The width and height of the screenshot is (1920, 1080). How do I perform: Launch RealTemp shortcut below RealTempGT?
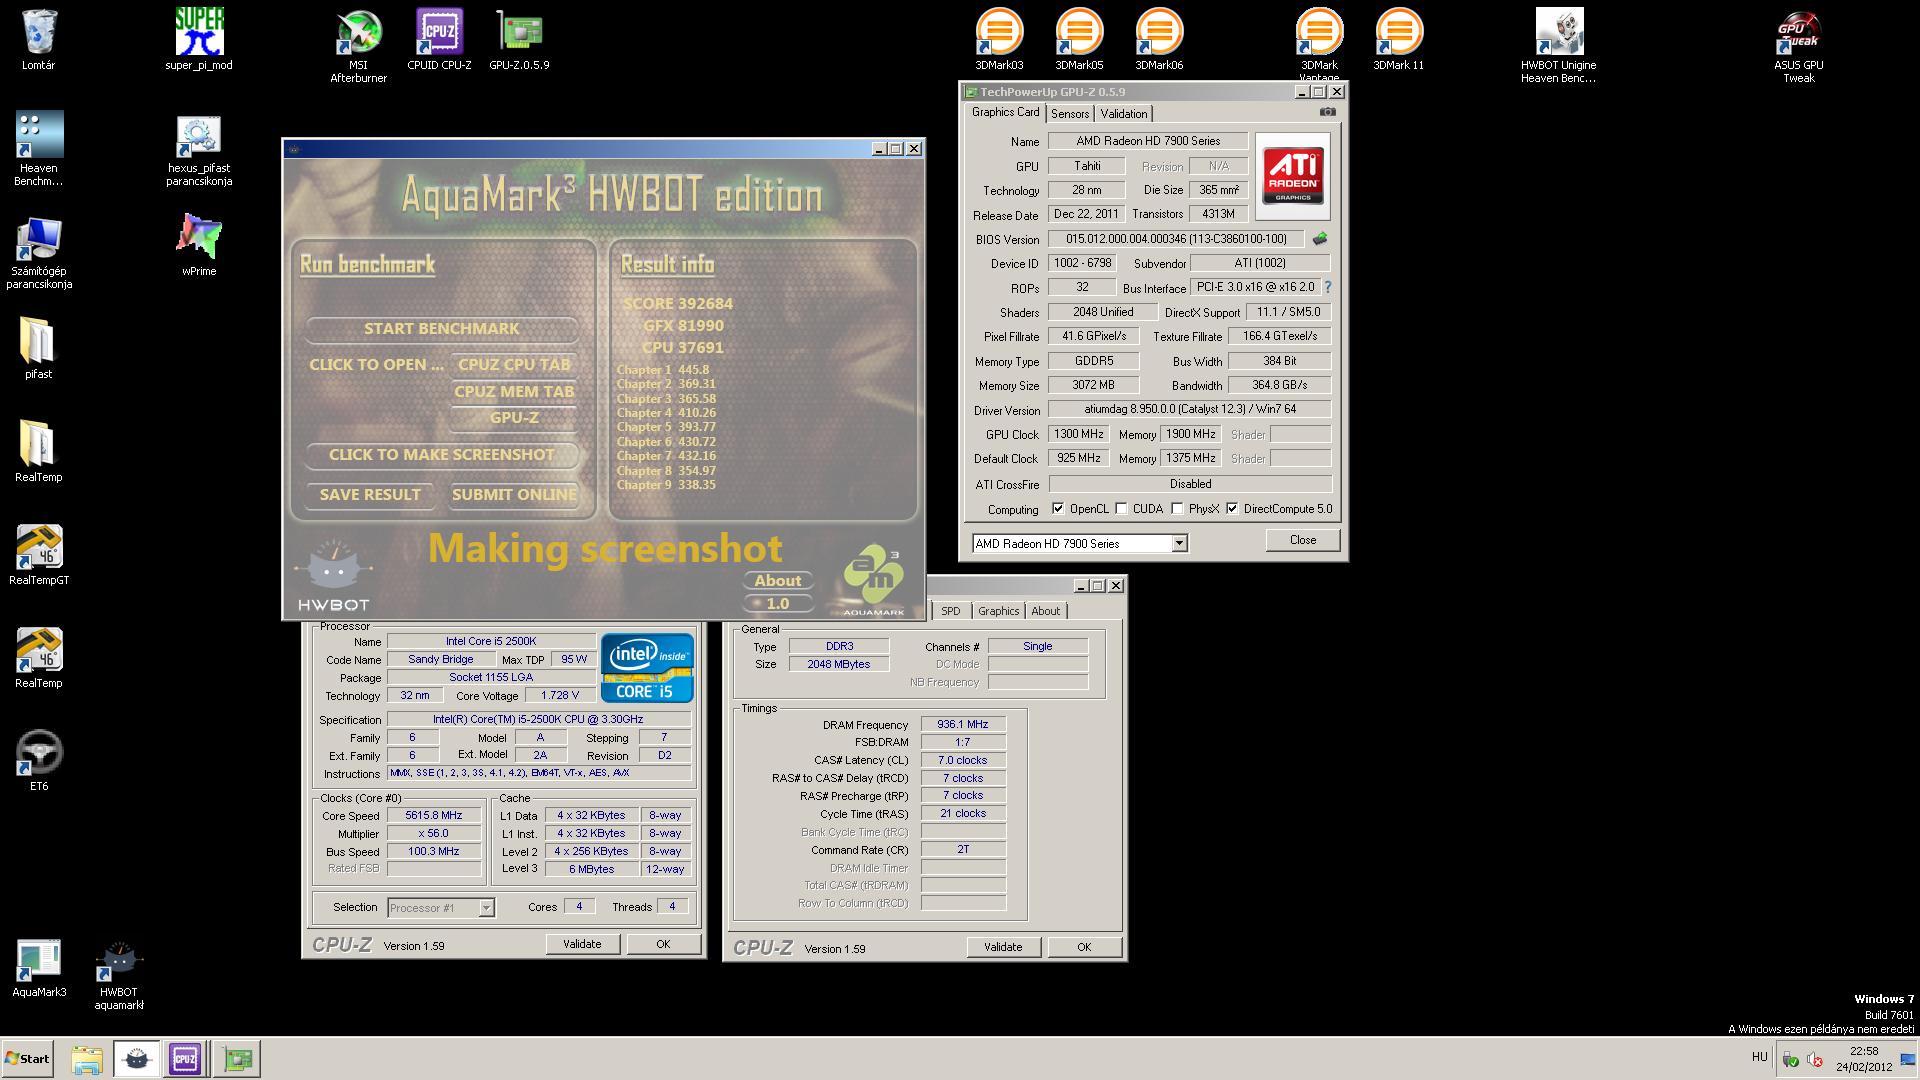(x=39, y=657)
